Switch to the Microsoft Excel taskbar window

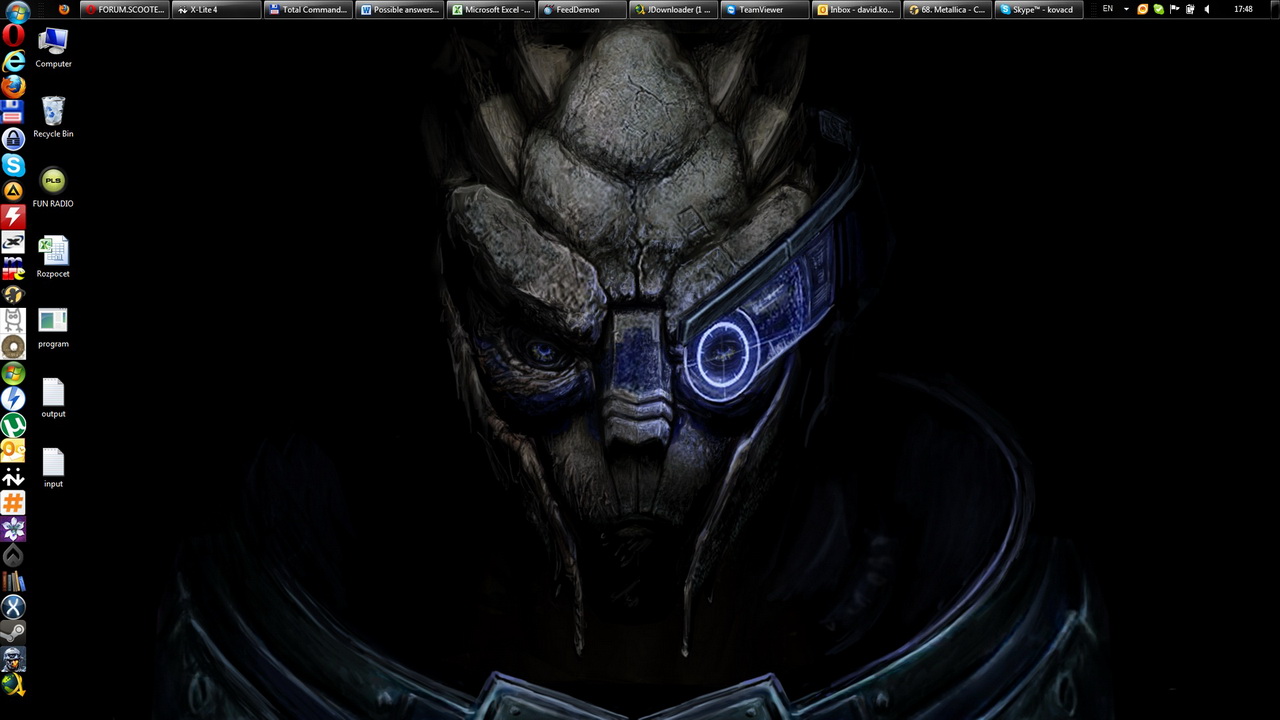click(490, 10)
